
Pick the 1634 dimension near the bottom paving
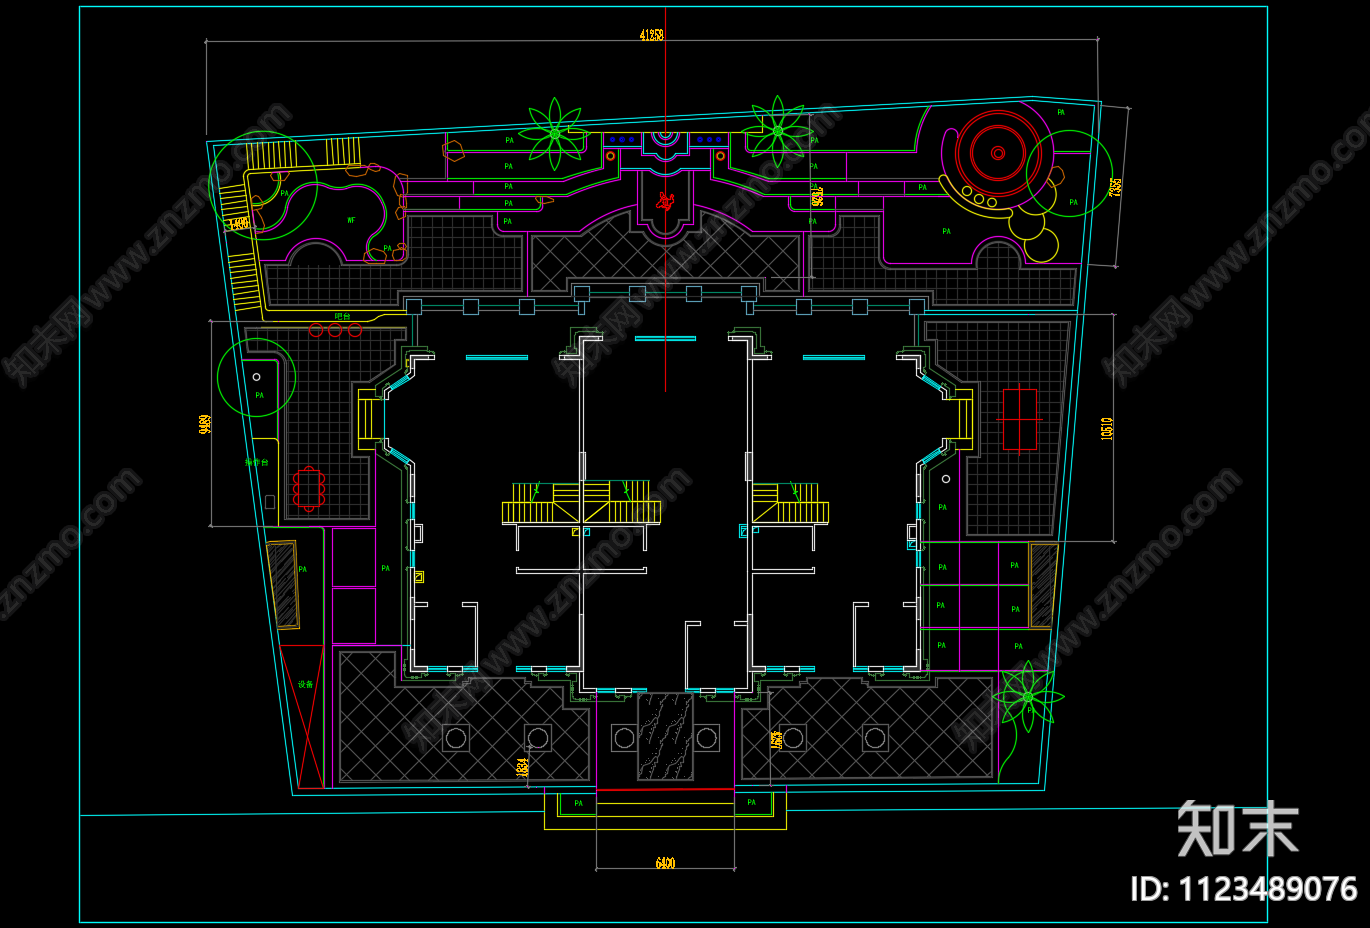522,767
